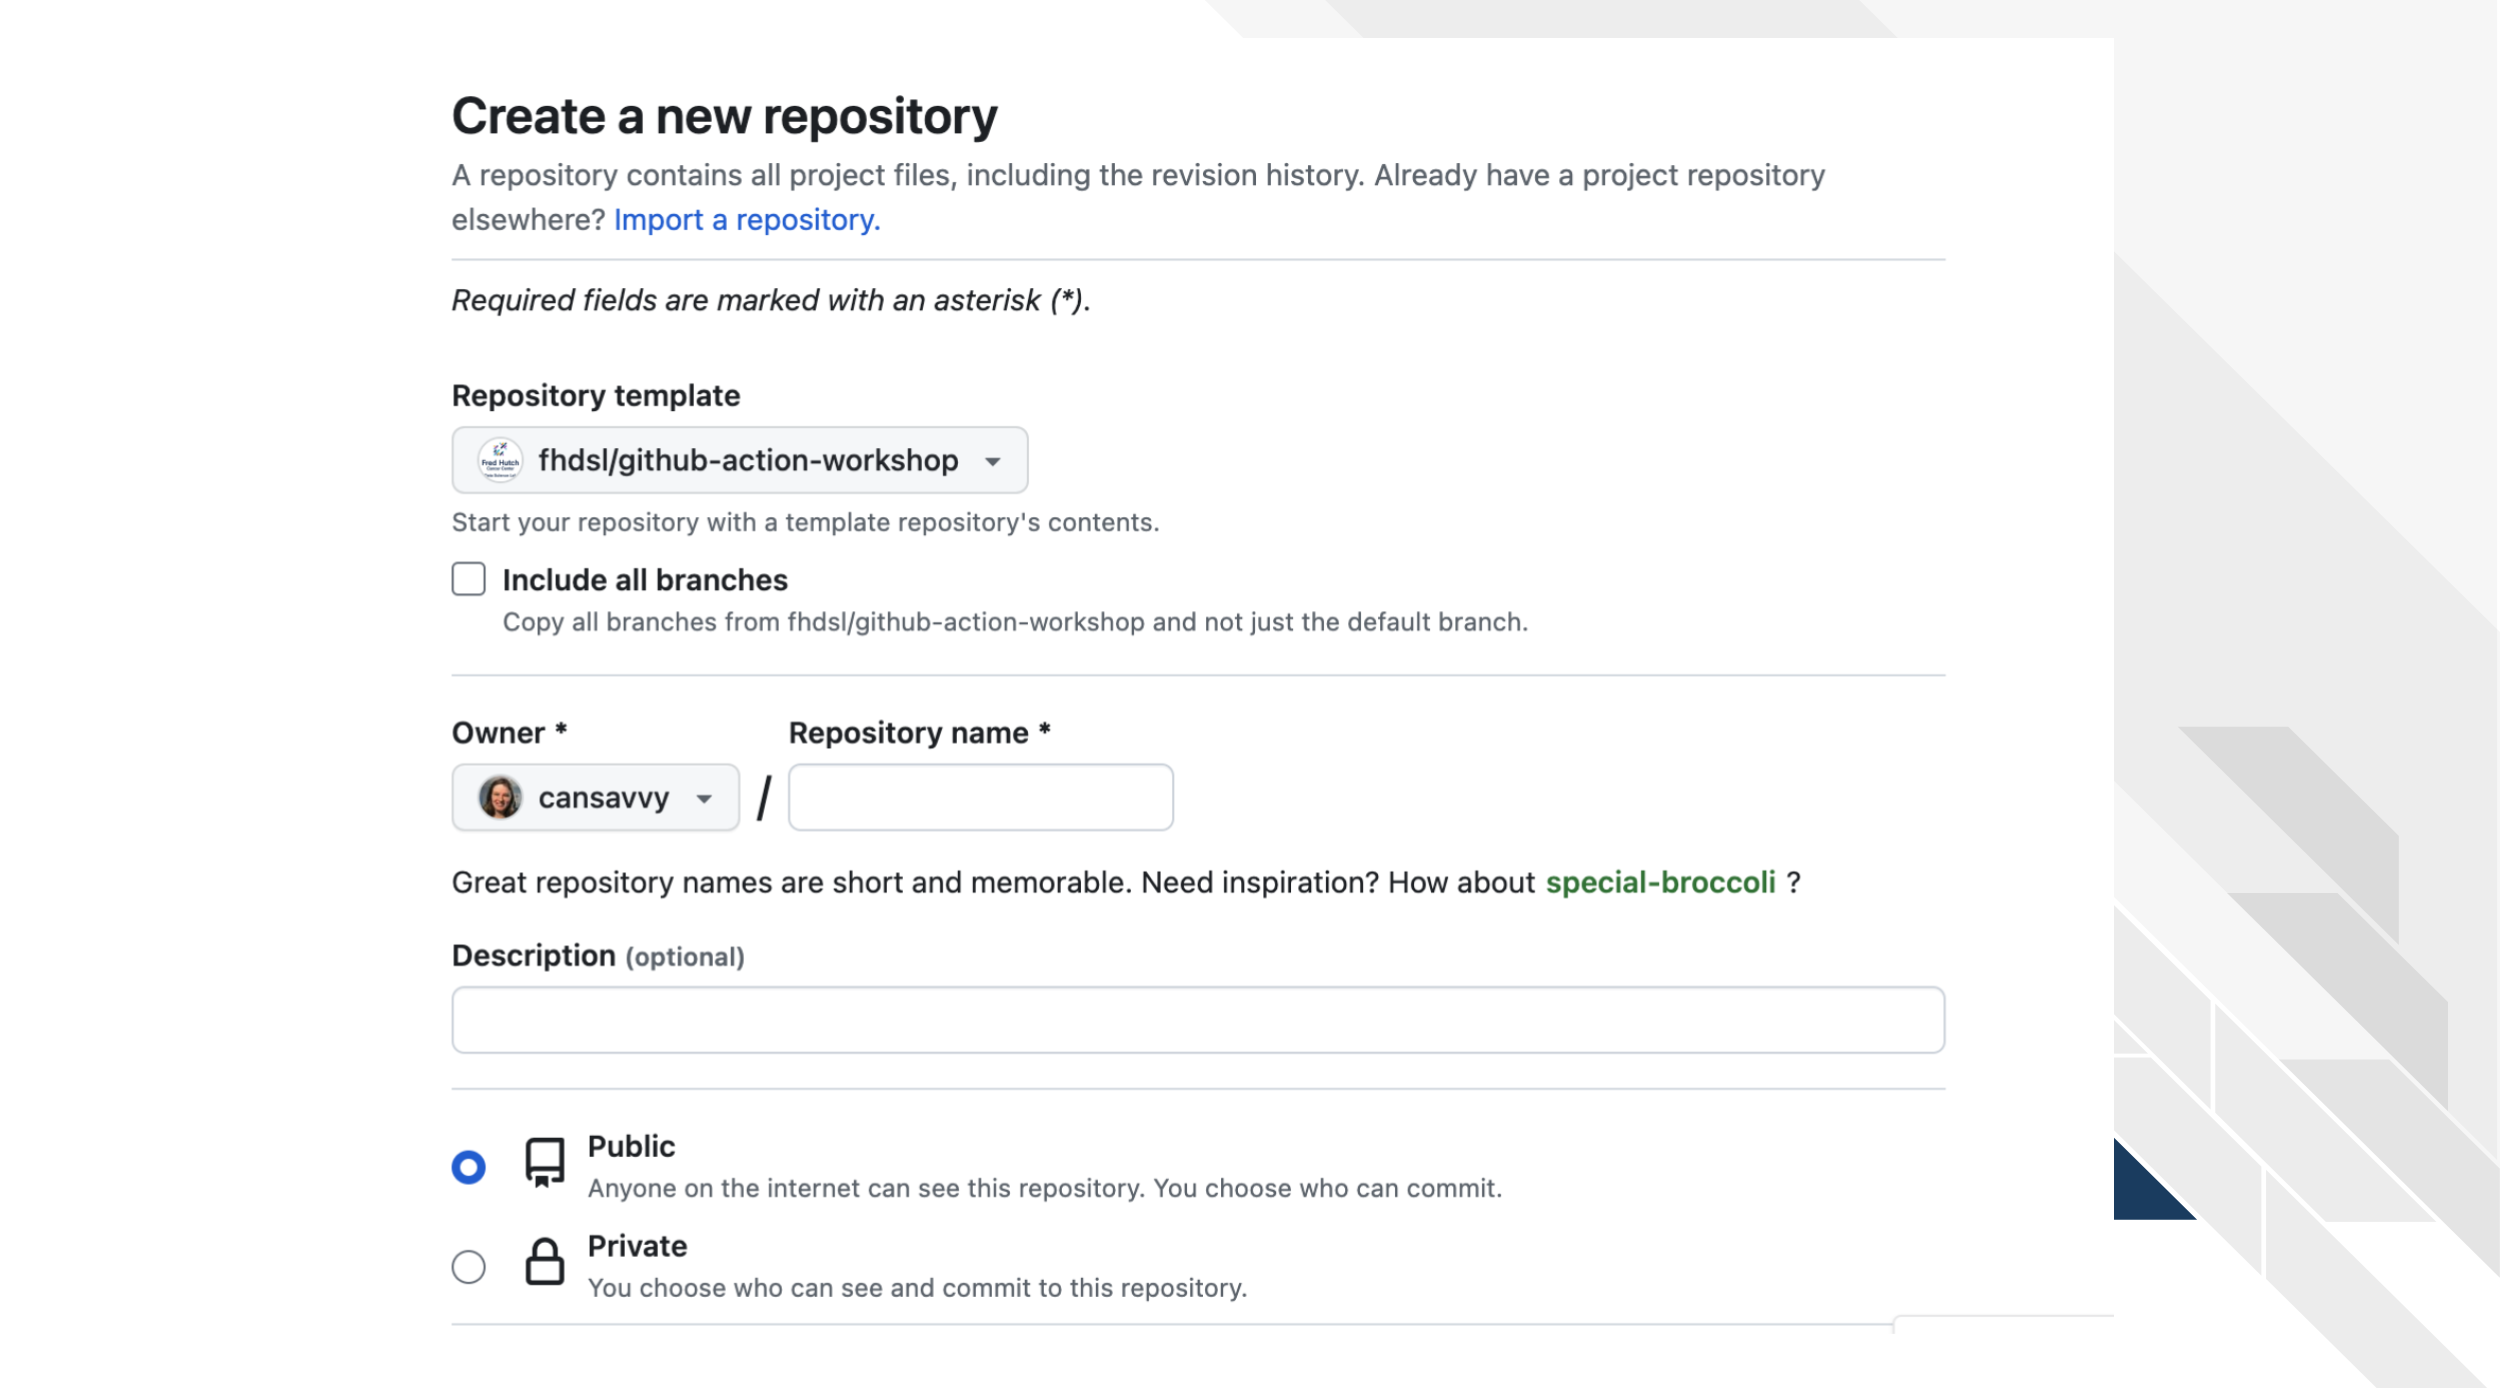The height and width of the screenshot is (1388, 2500).
Task: Click 'Required fields are marked' notice text
Action: 771,300
